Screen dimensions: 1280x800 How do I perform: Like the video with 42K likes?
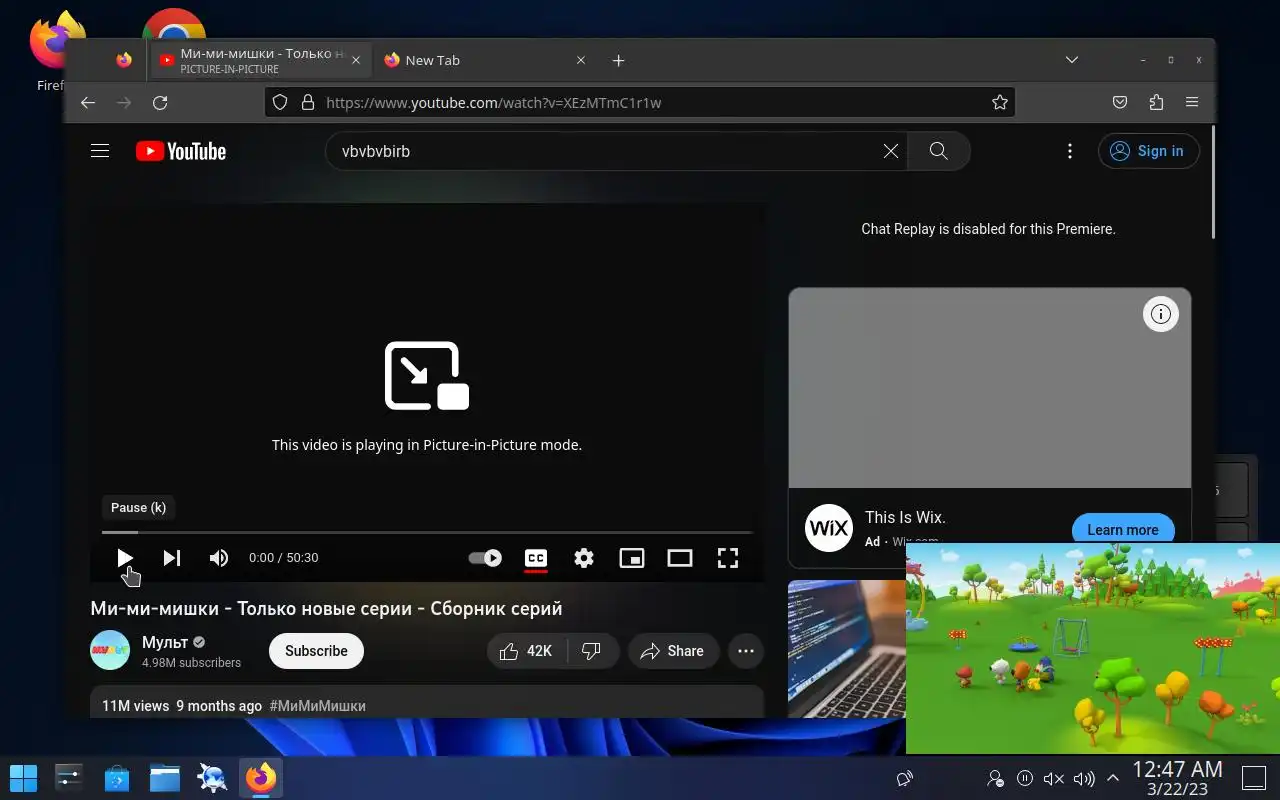[x=527, y=651]
